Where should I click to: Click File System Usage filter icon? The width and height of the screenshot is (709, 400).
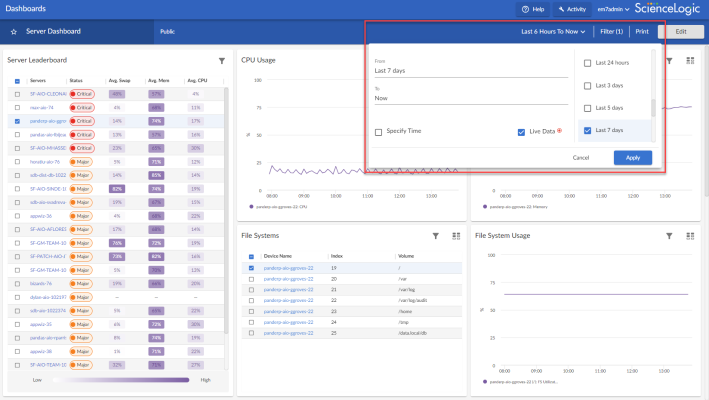669,236
